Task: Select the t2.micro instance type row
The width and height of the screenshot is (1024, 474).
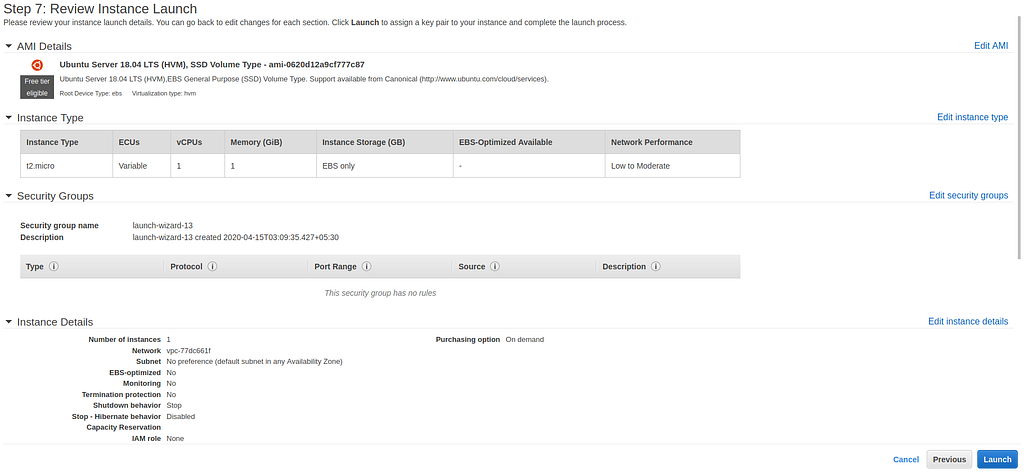Action: click(x=380, y=166)
